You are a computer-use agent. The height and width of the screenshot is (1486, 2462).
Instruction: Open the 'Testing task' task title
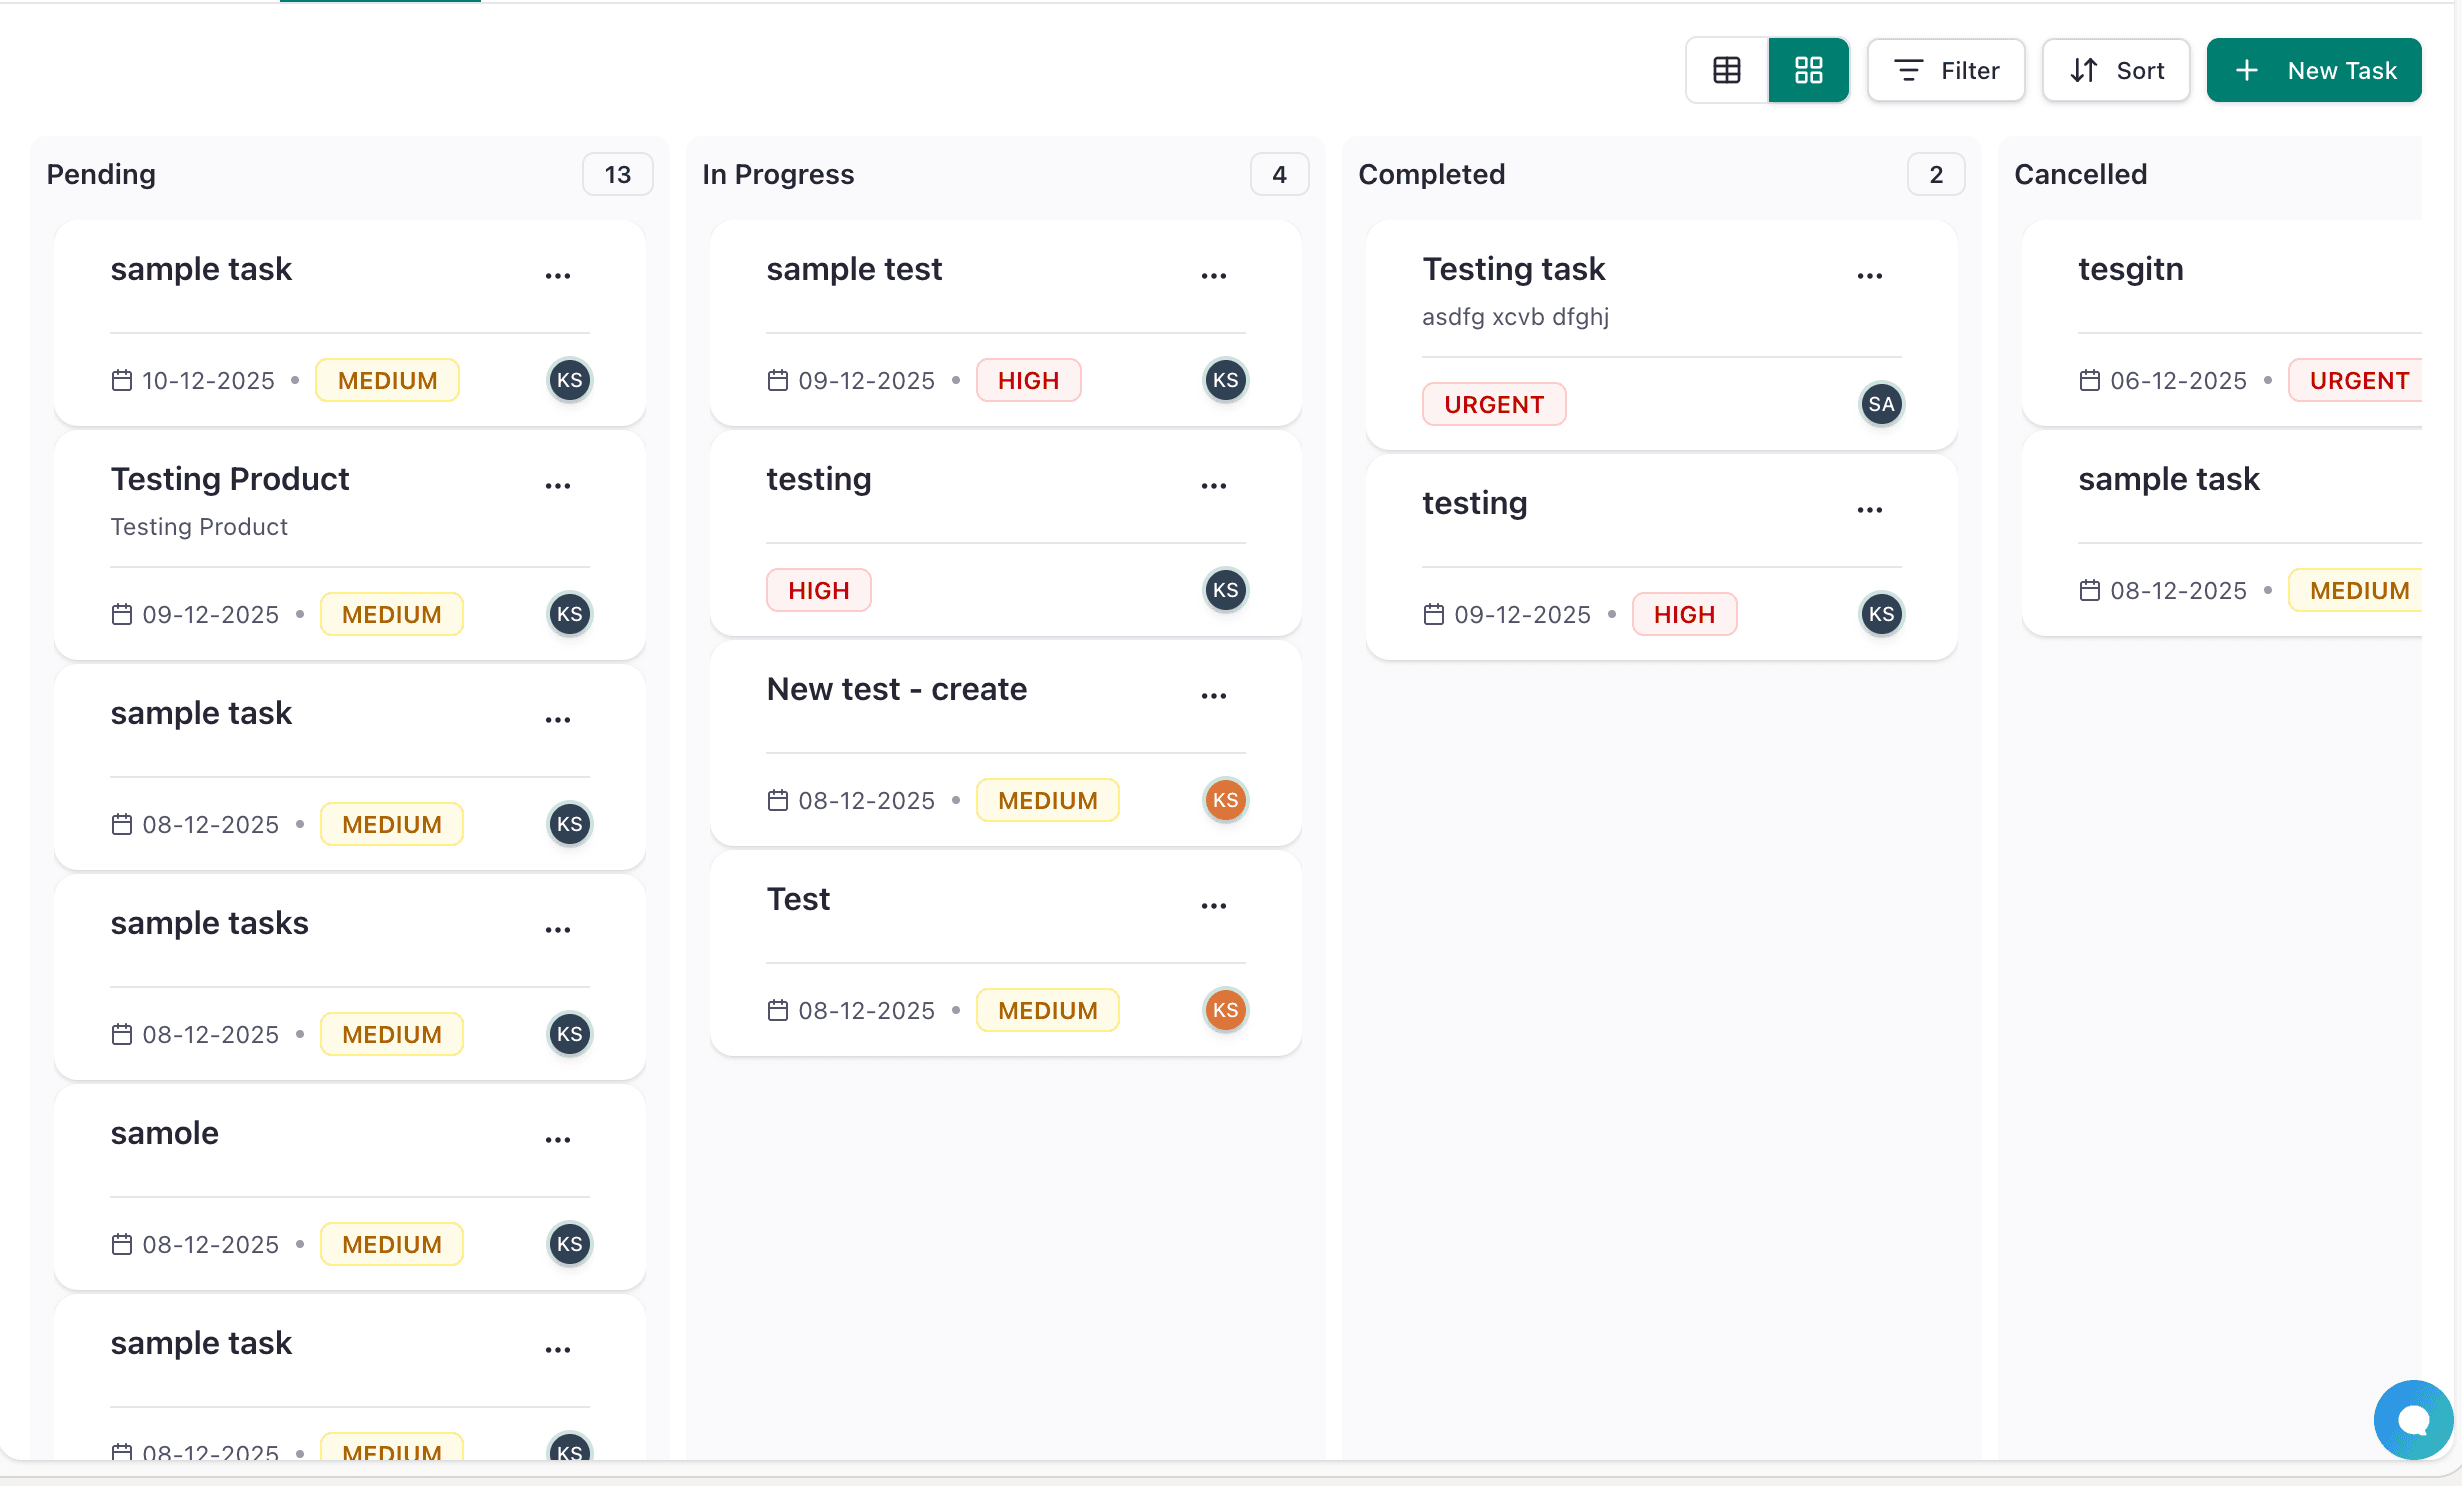[x=1513, y=269]
